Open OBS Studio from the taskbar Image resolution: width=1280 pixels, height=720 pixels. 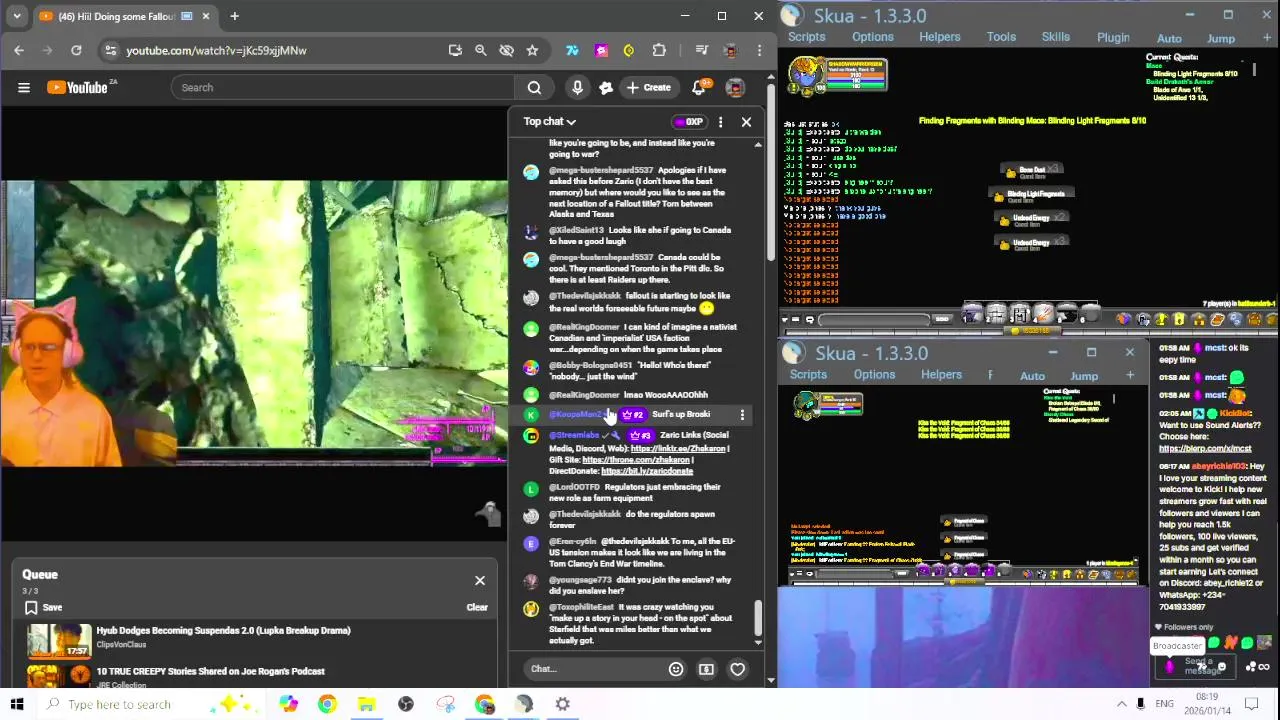point(406,704)
